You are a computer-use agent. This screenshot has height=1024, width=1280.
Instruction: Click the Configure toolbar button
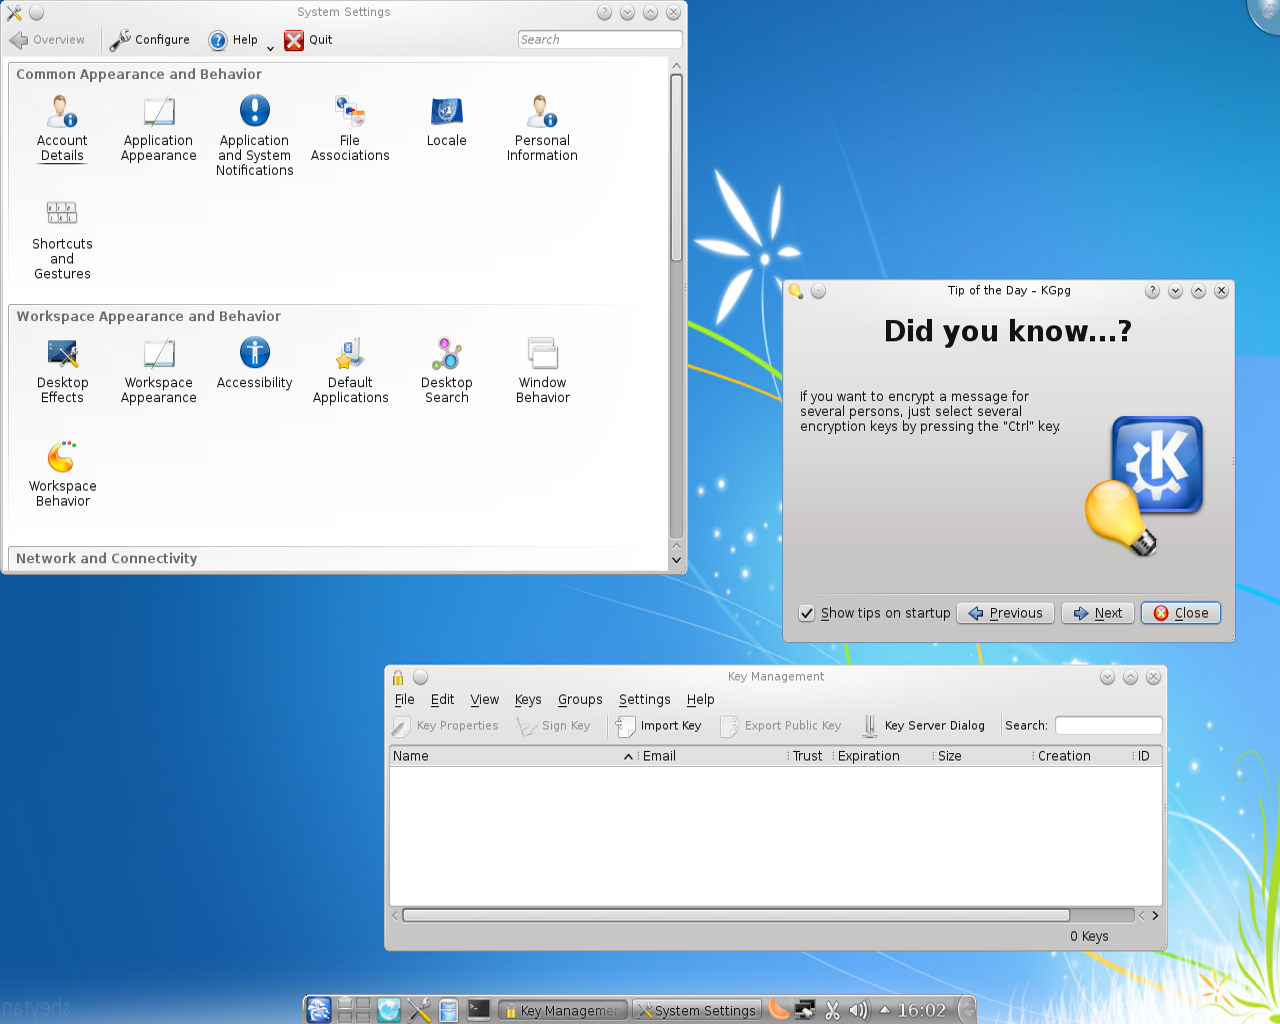[x=150, y=40]
